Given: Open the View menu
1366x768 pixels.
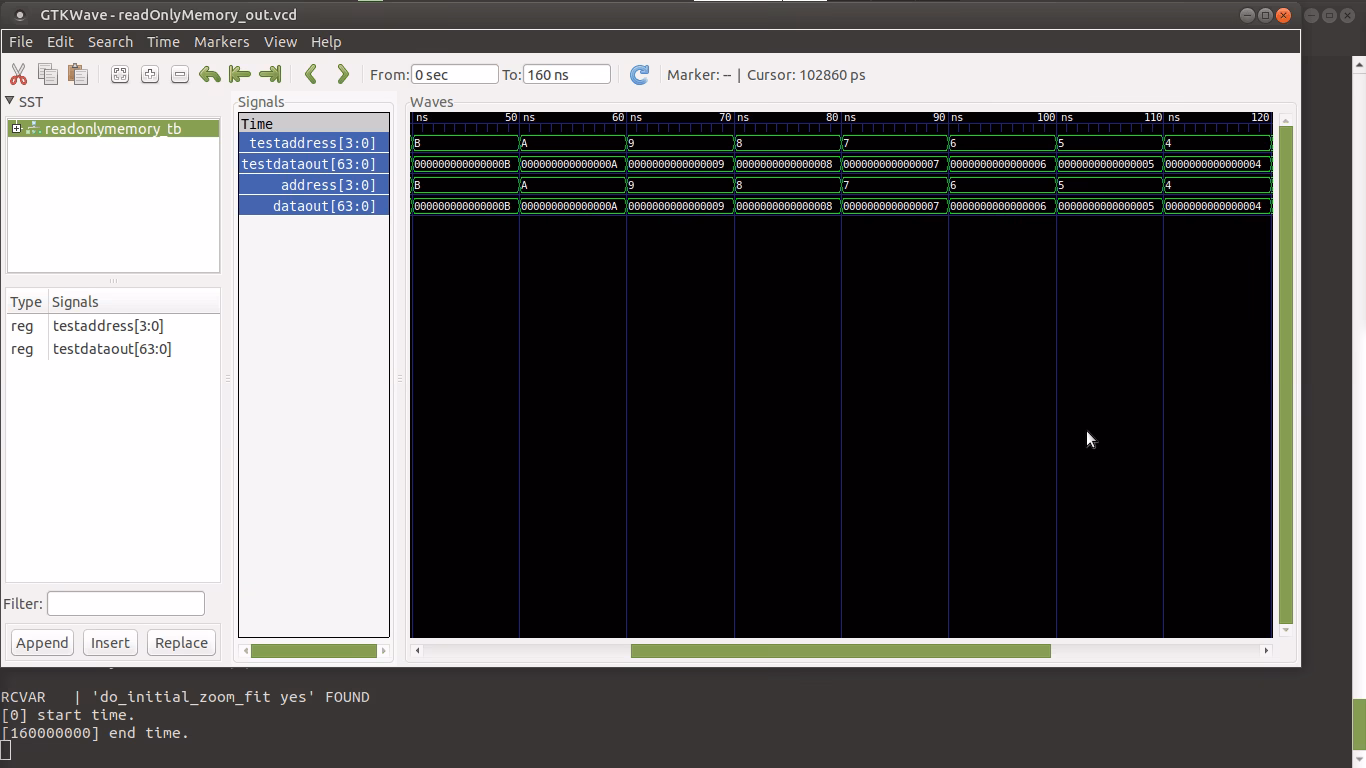Looking at the screenshot, I should pos(280,42).
